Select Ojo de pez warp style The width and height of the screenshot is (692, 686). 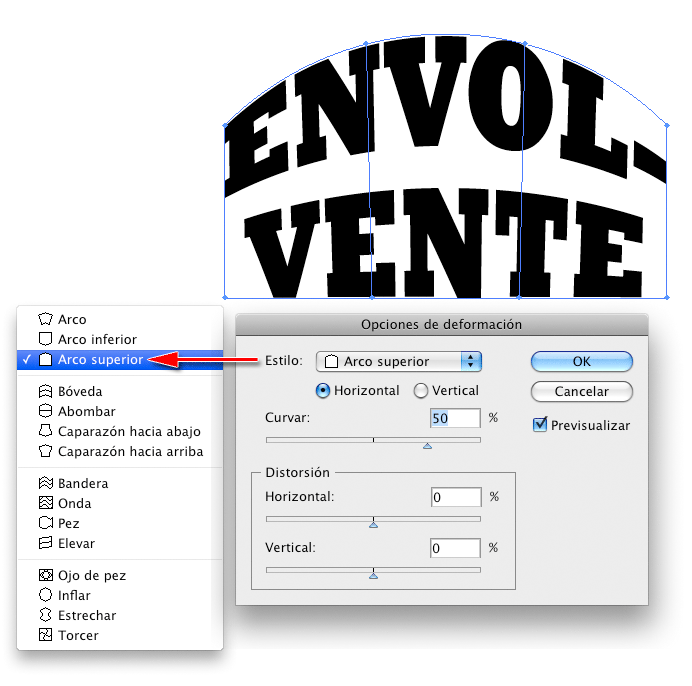120,575
